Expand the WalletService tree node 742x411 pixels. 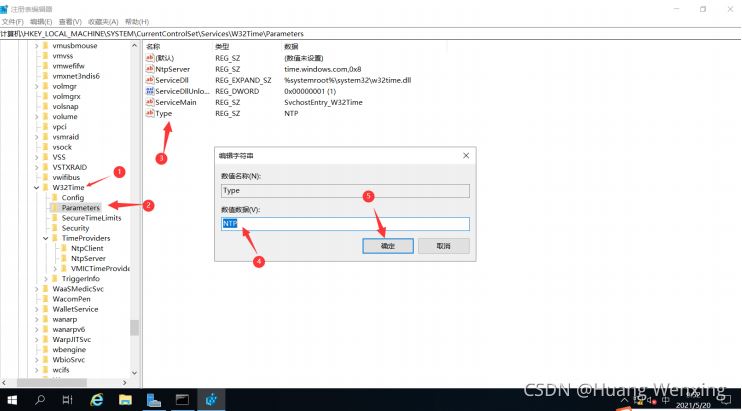[x=36, y=309]
